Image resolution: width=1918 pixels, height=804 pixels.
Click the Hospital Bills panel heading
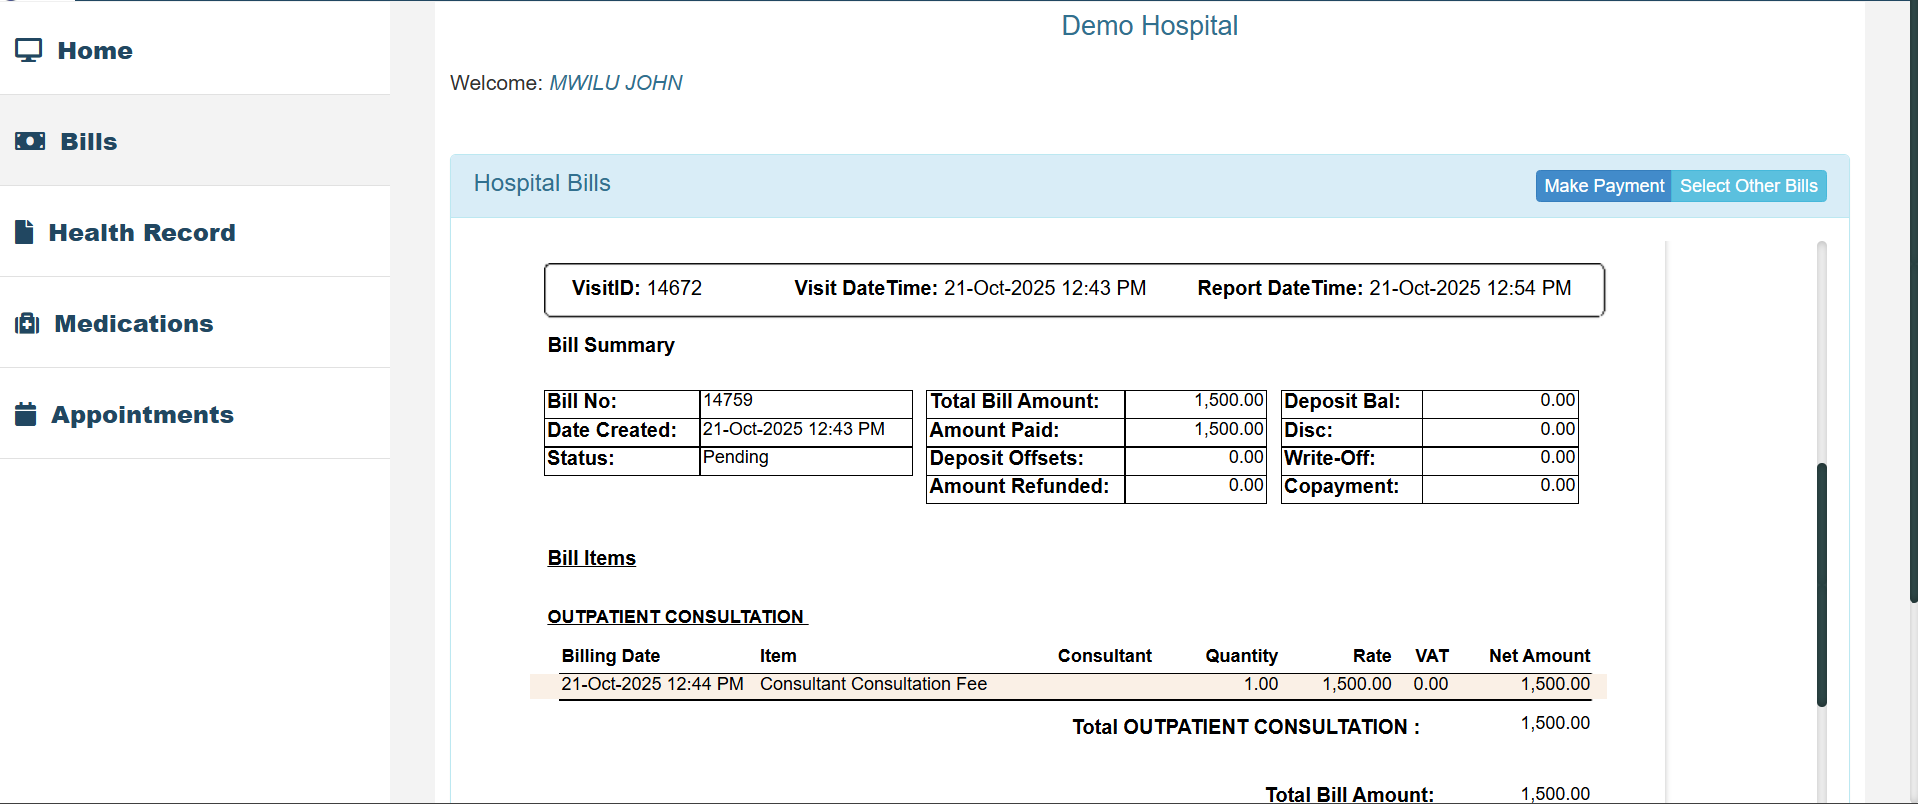[x=542, y=183]
